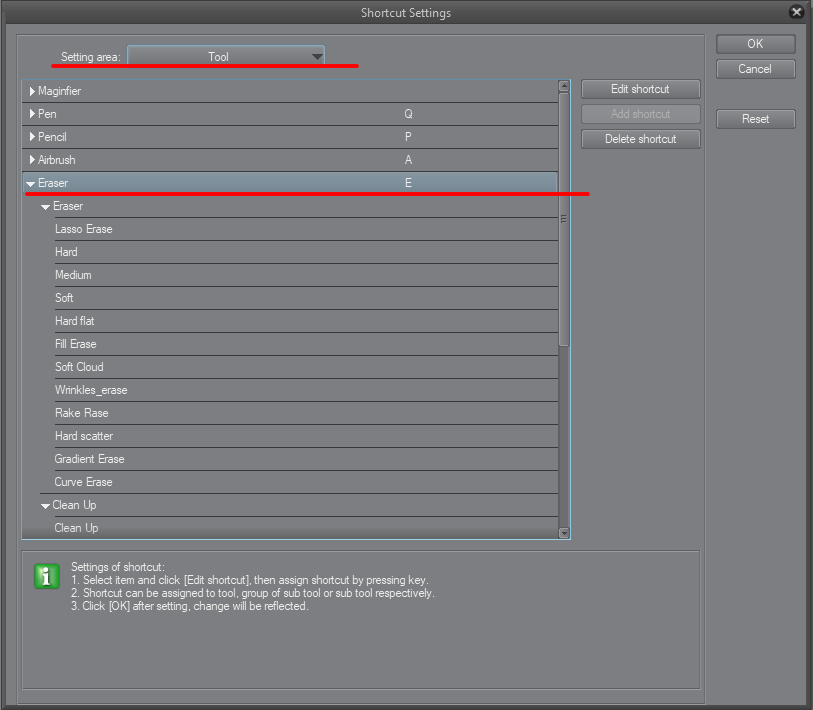
Task: Select the Lasso Erase sub tool
Action: pos(84,229)
